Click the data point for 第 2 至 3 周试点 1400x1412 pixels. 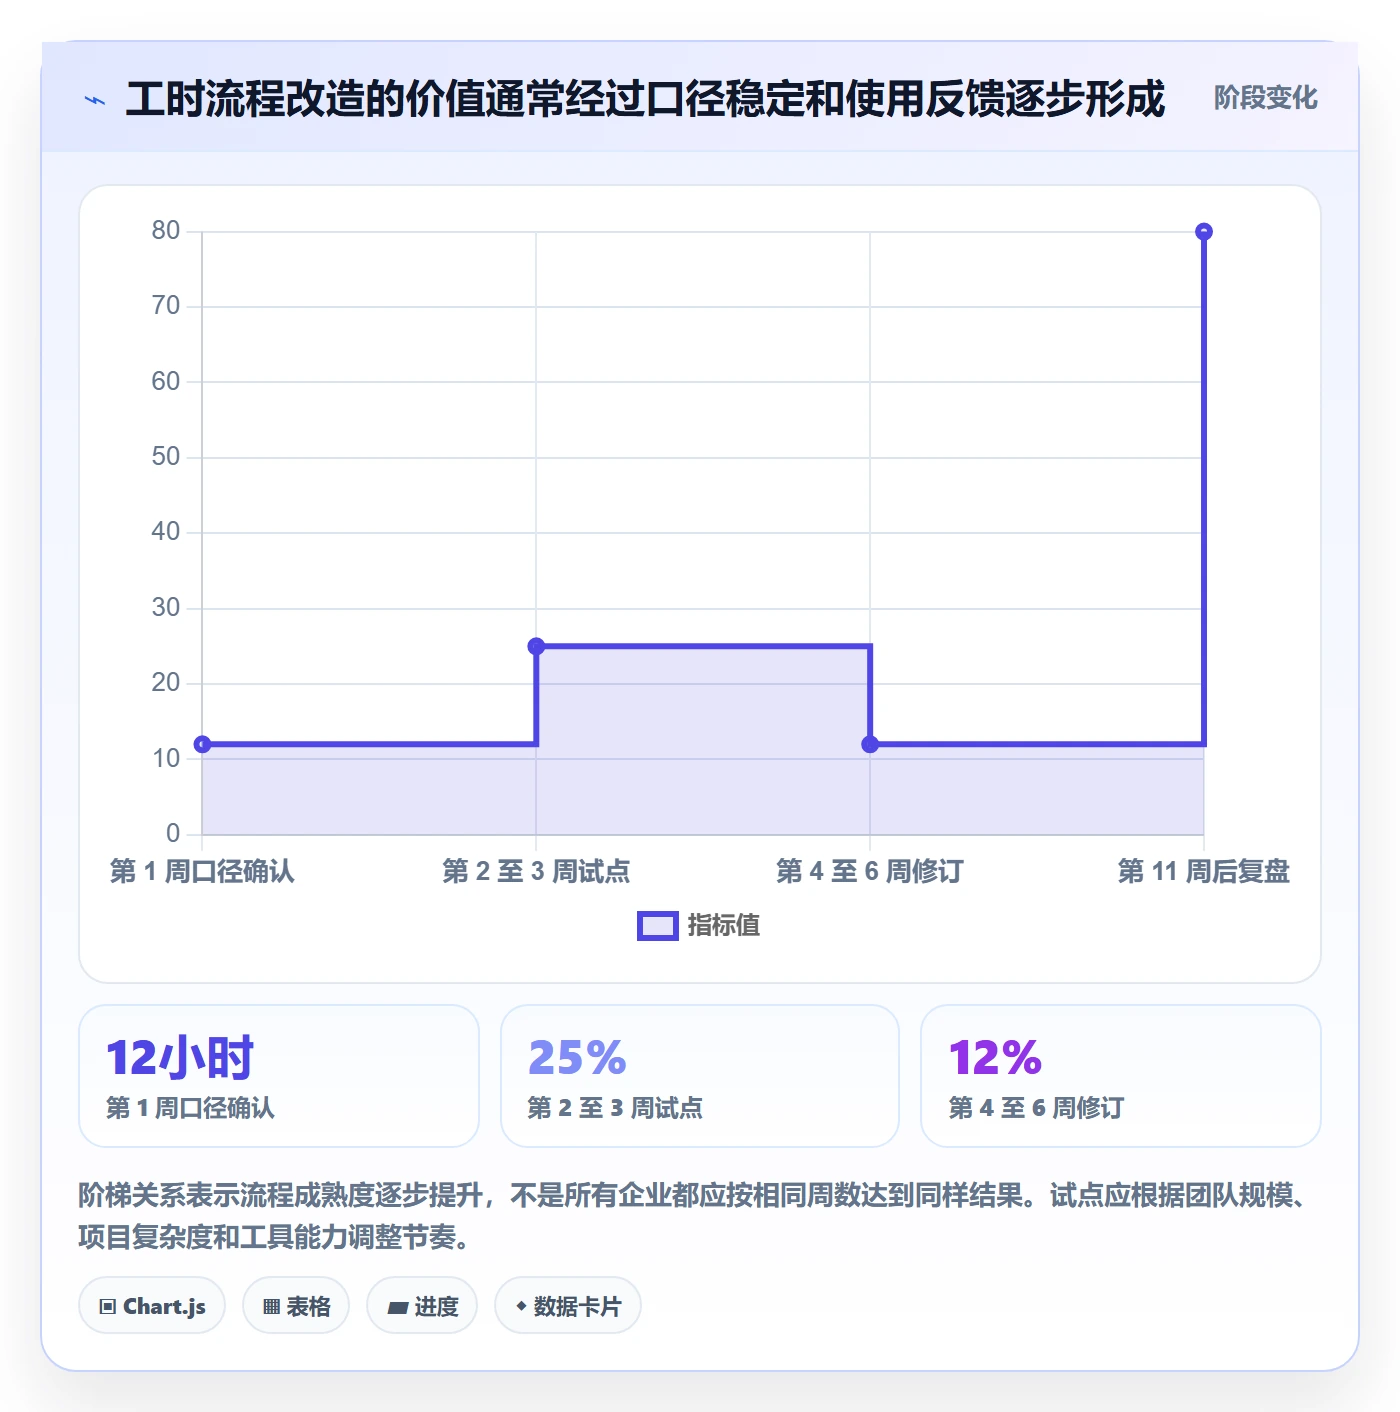click(x=536, y=646)
